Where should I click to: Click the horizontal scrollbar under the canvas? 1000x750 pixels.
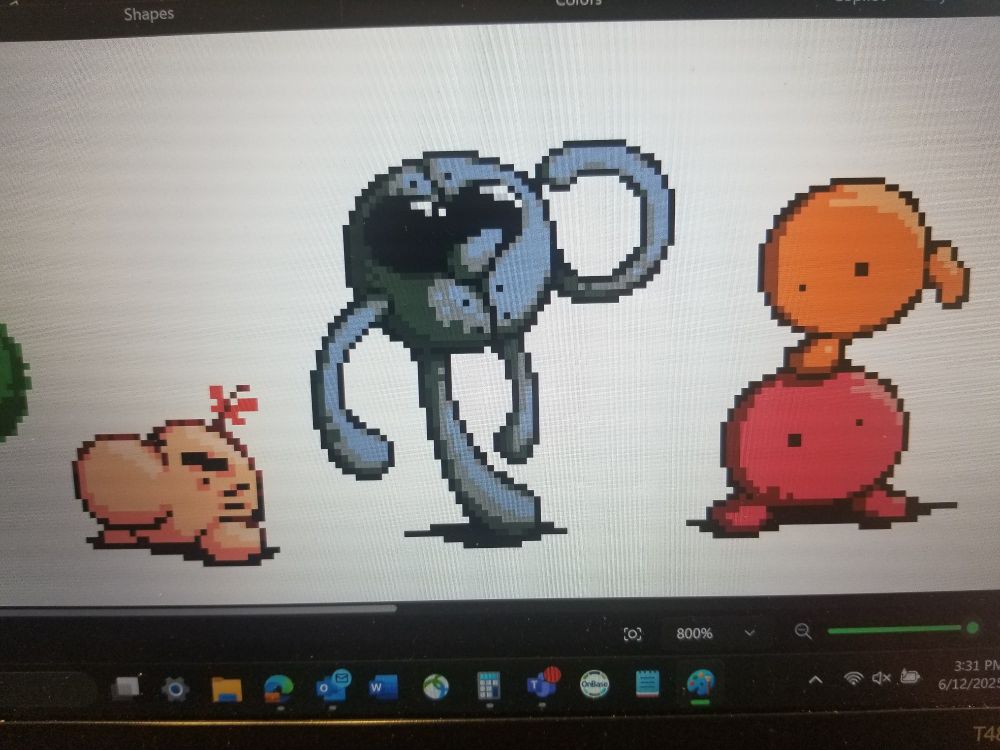pyautogui.click(x=198, y=611)
